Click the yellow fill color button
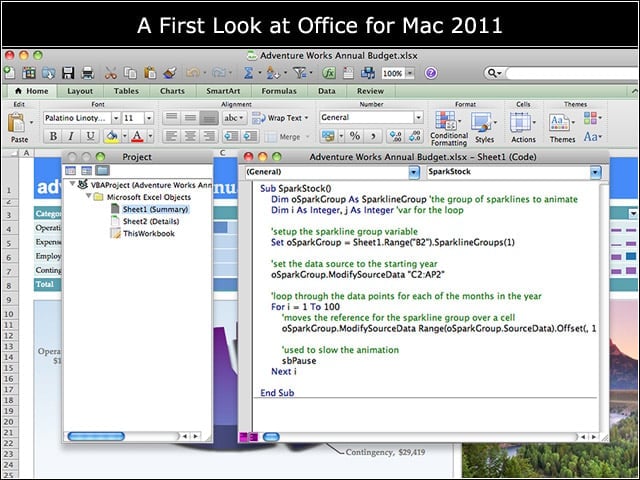This screenshot has height=480, width=640. point(111,136)
